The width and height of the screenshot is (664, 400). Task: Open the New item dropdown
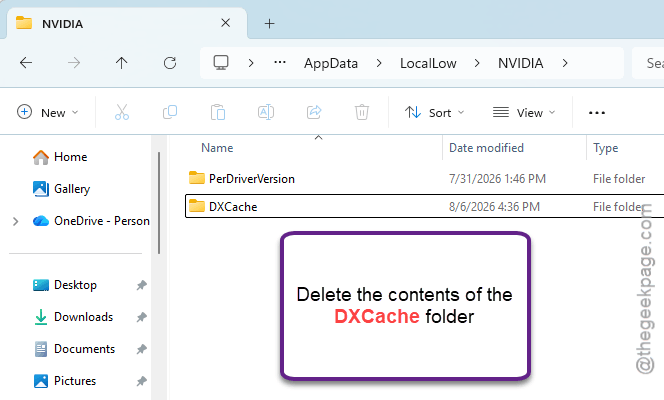tap(47, 113)
